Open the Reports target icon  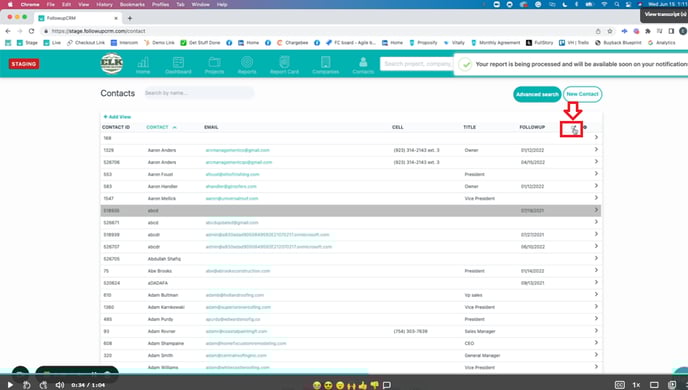(x=247, y=65)
